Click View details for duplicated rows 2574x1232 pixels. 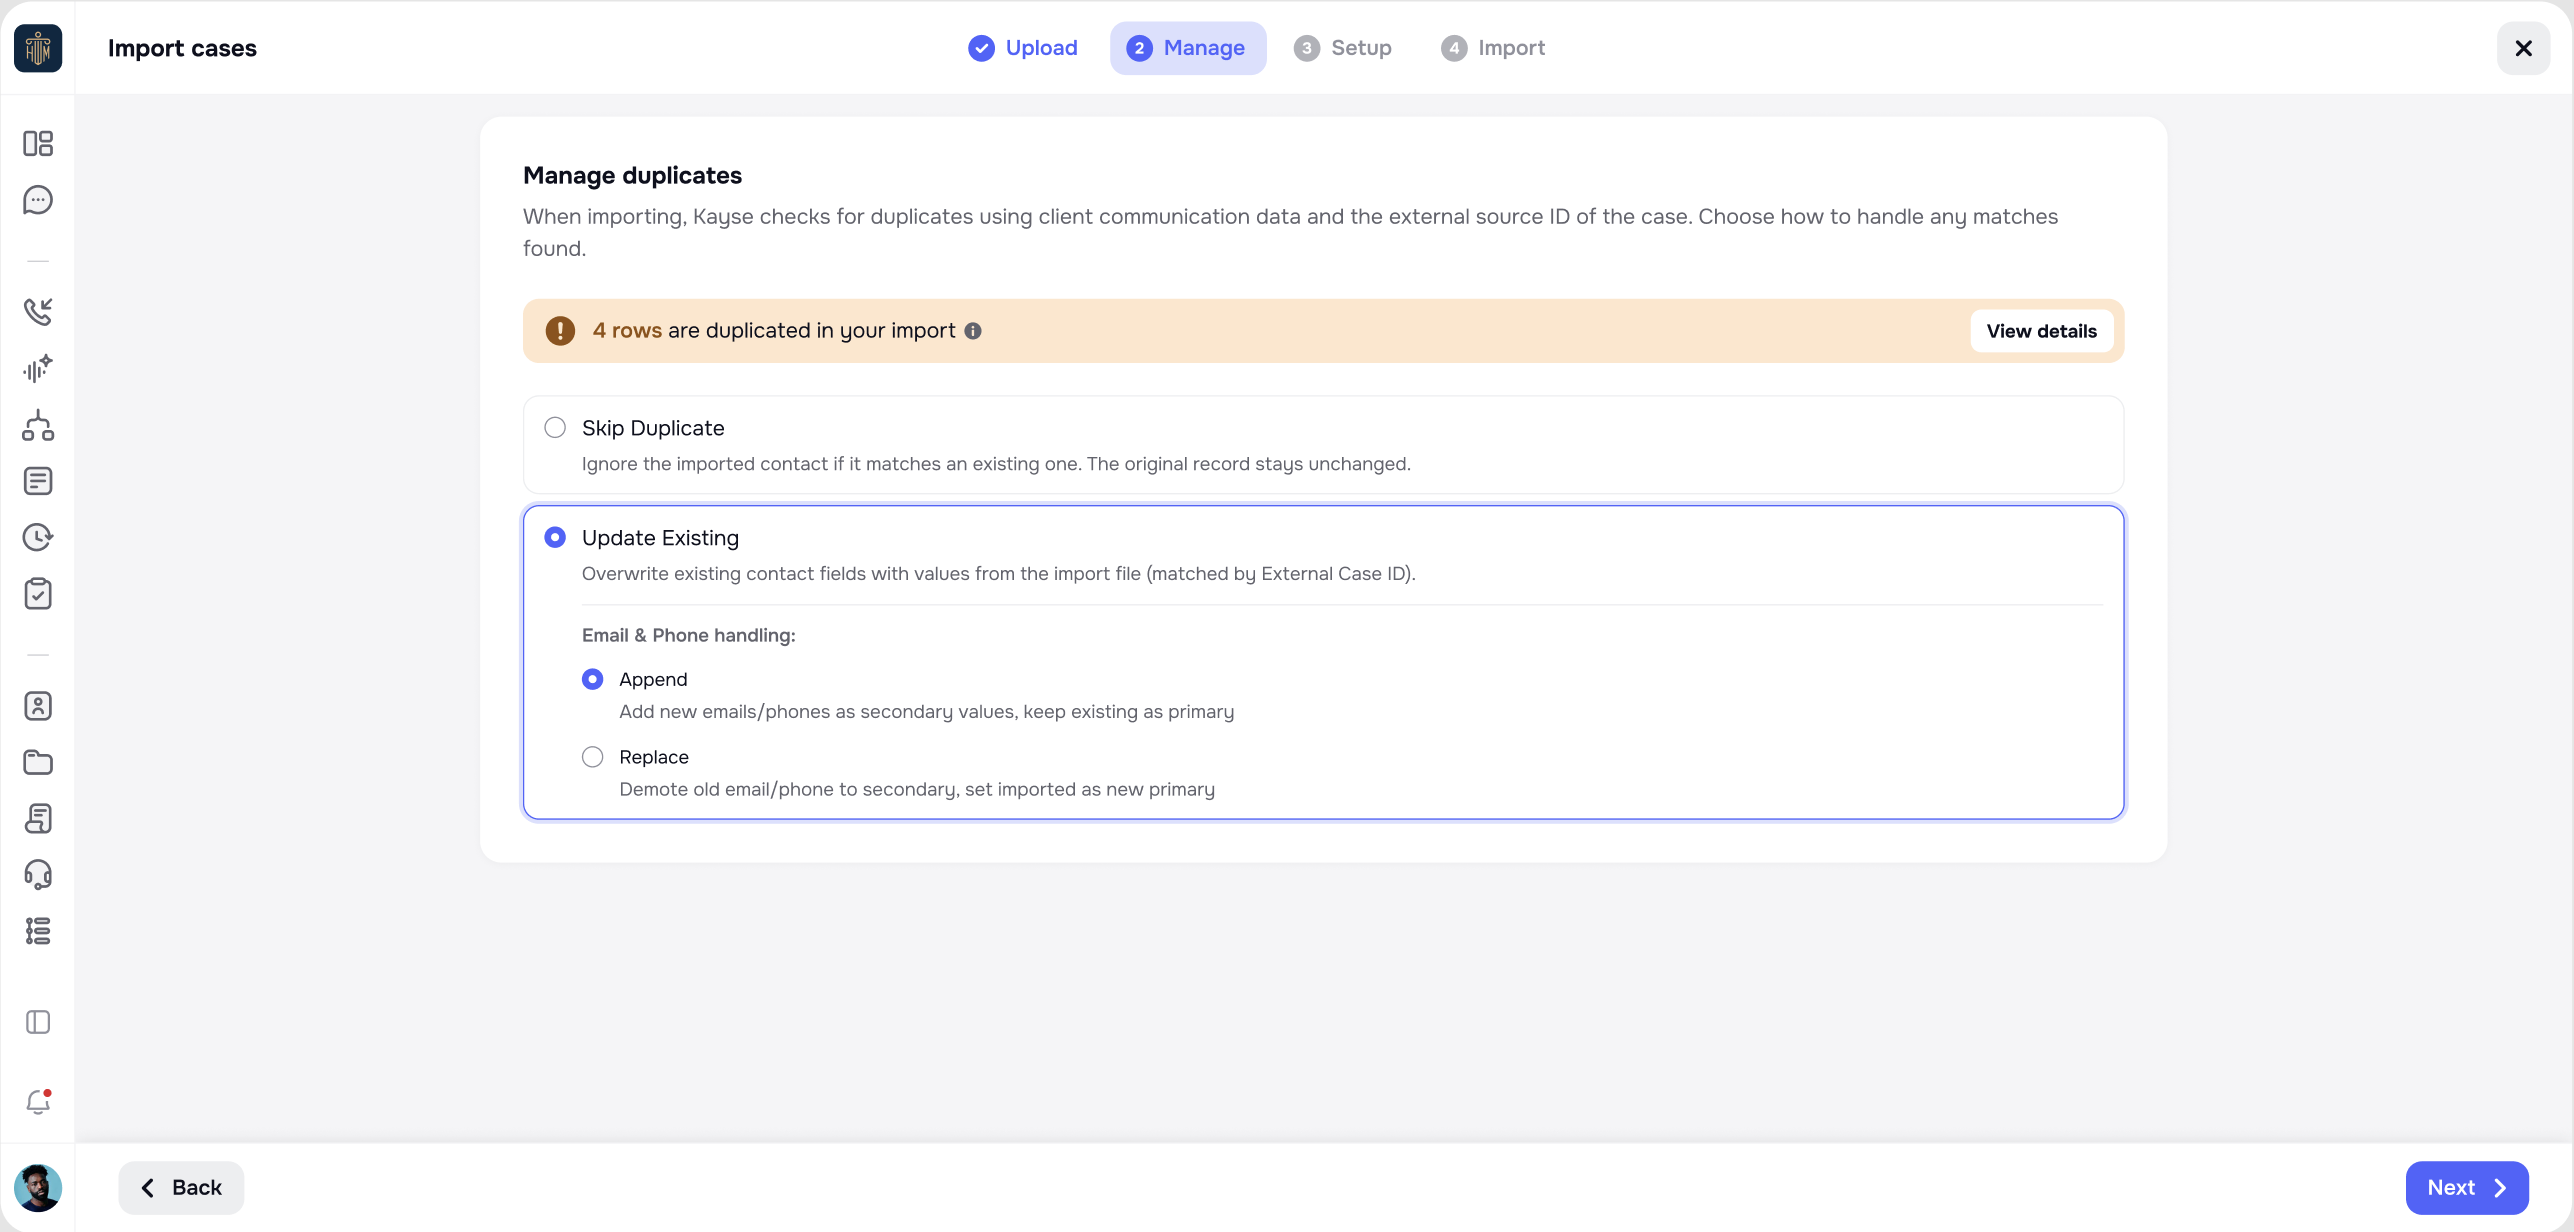click(2041, 331)
